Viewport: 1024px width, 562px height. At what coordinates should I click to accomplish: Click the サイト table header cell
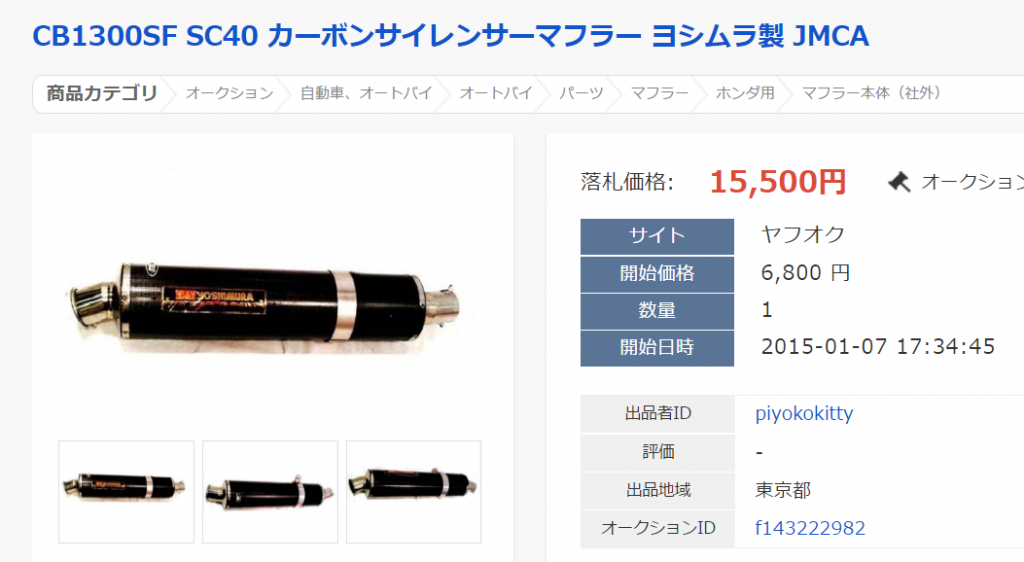coord(657,236)
